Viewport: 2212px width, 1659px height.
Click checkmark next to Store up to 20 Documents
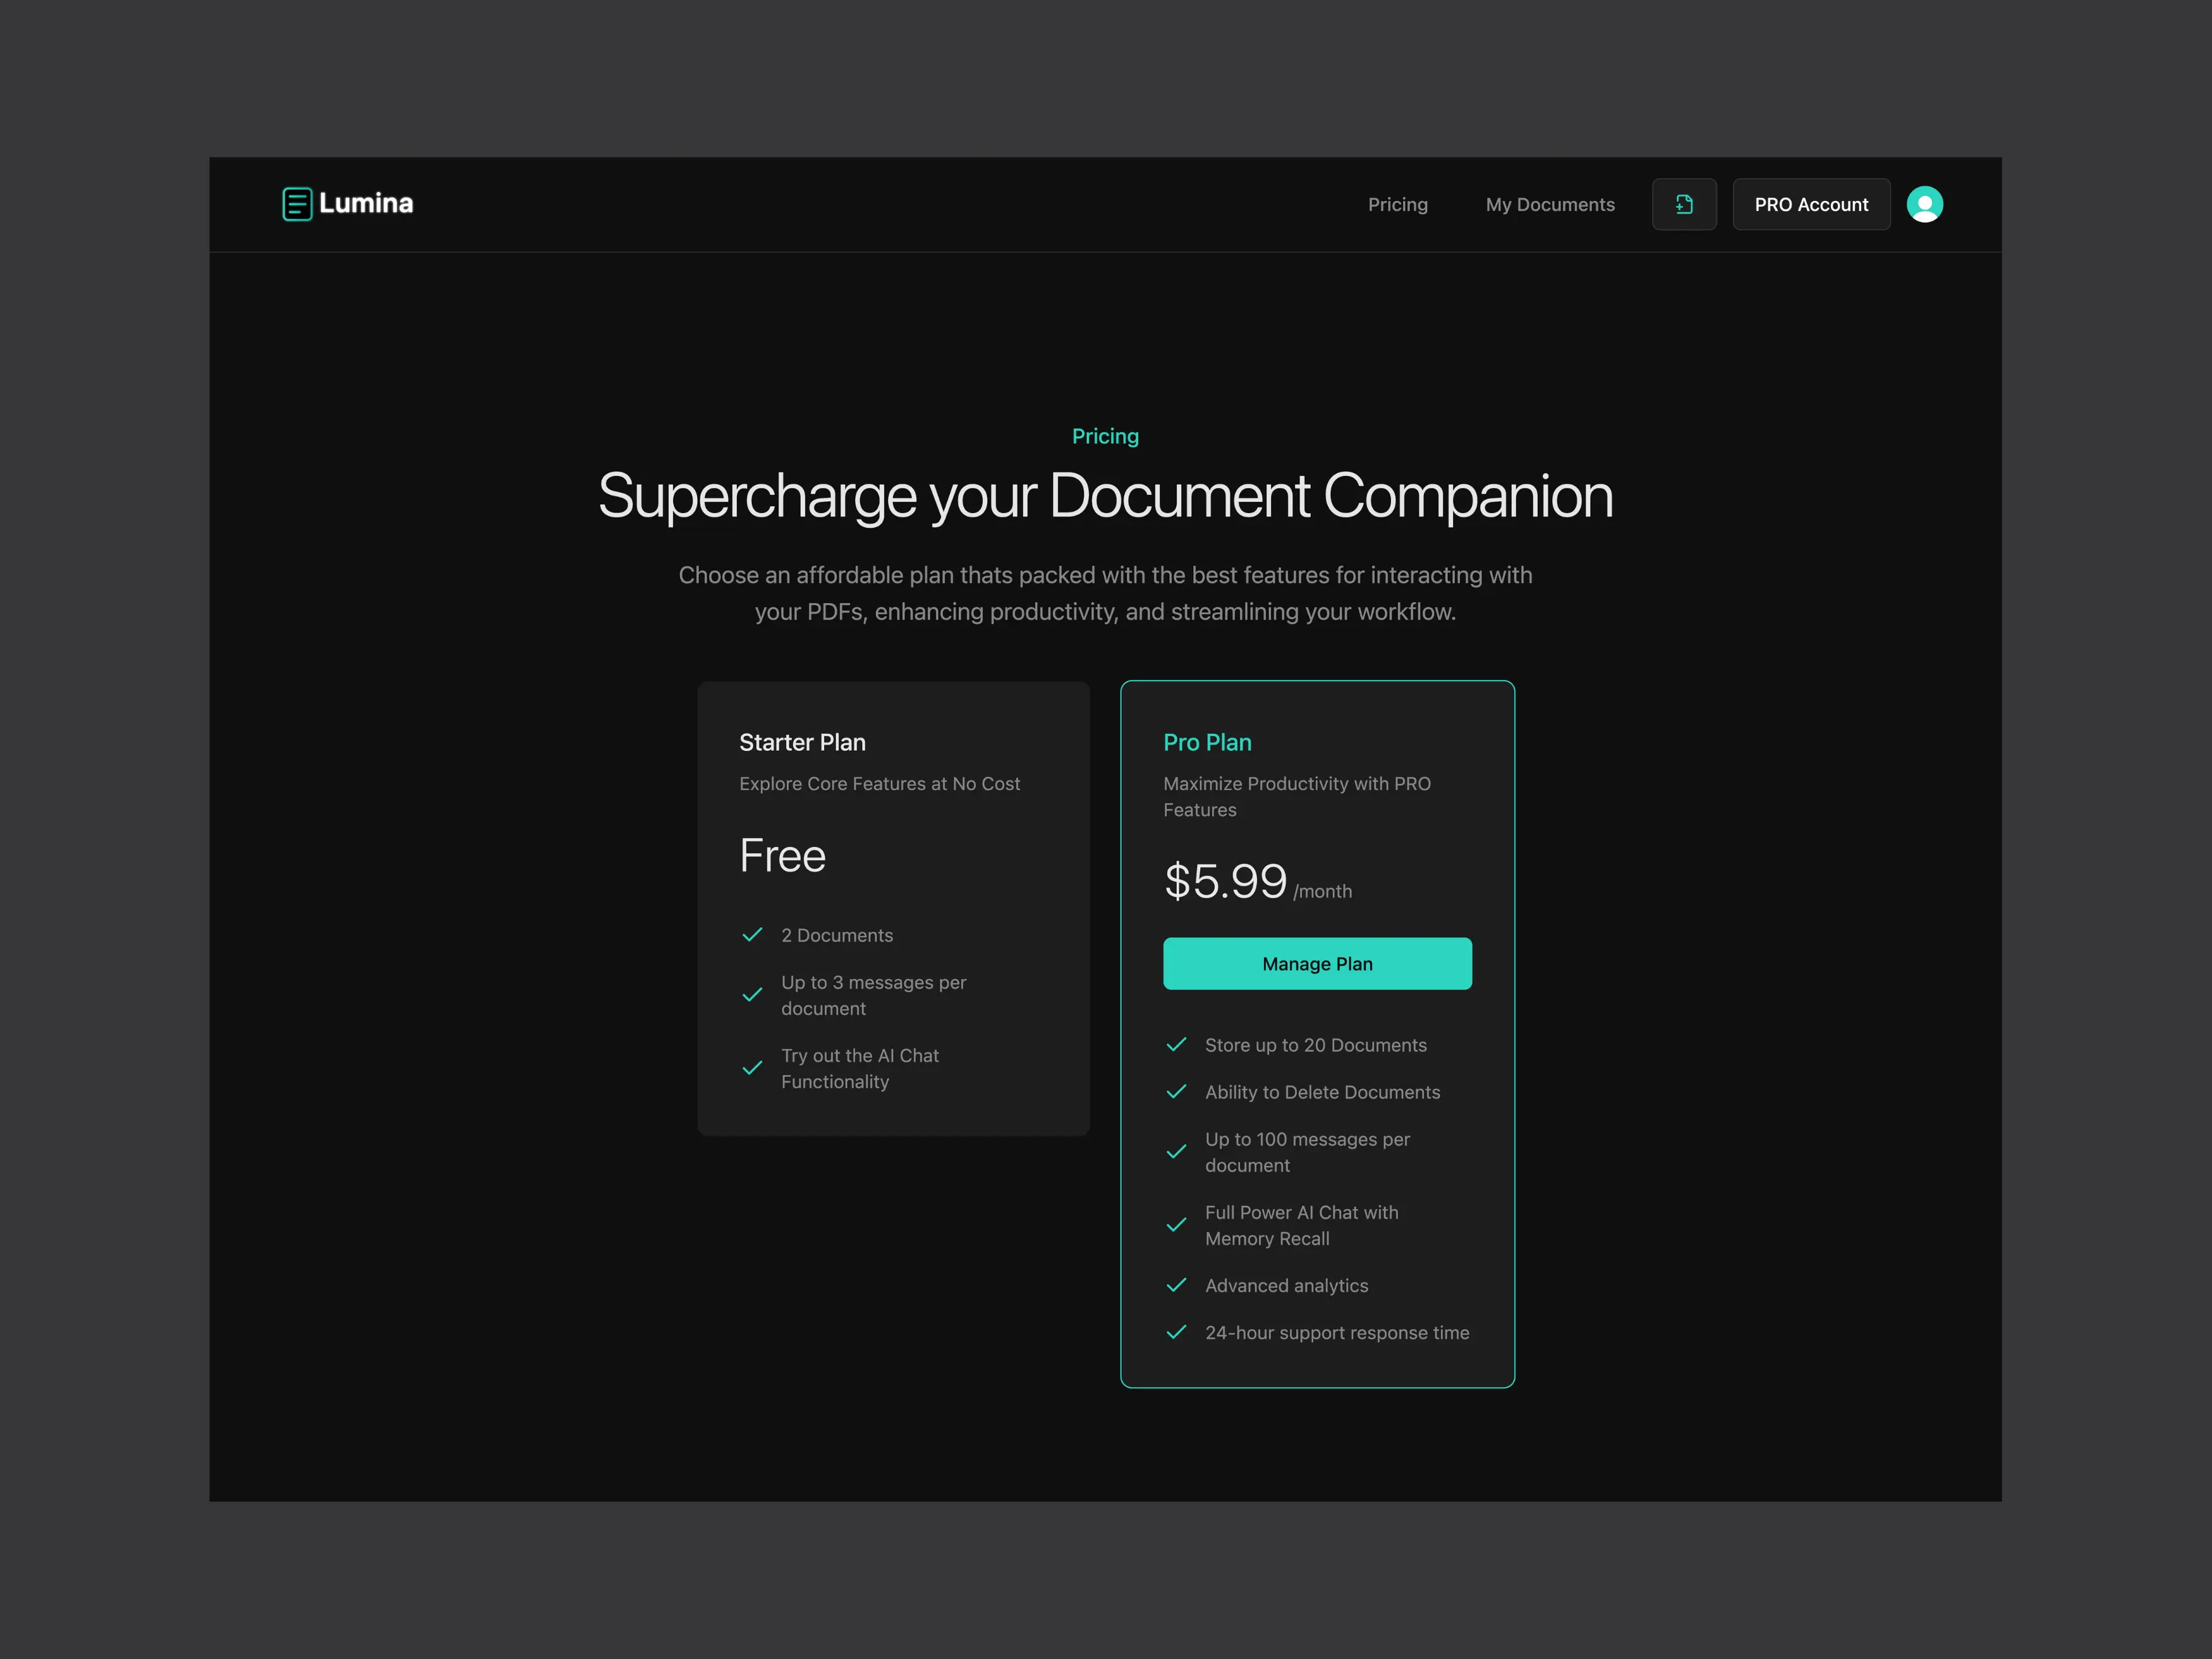[x=1176, y=1045]
